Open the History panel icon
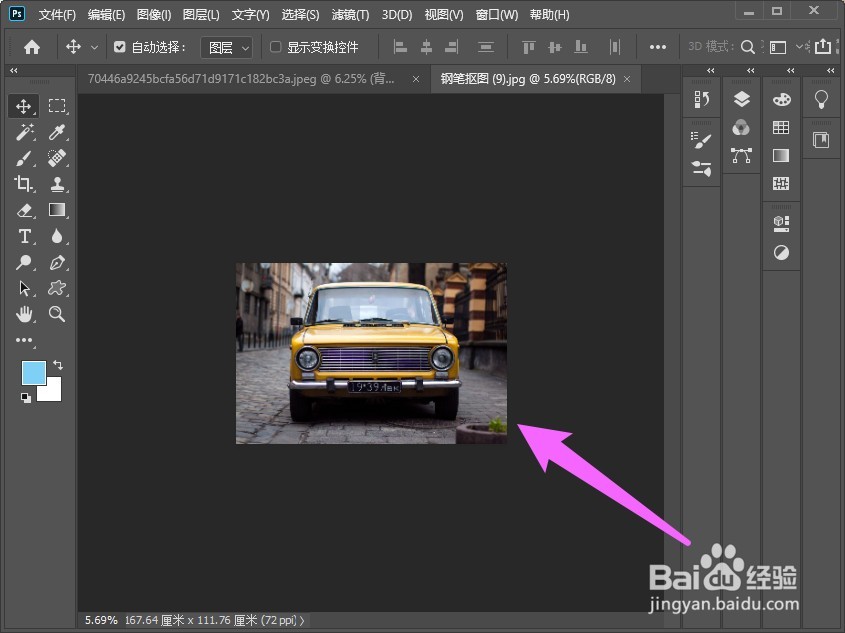 tap(702, 100)
